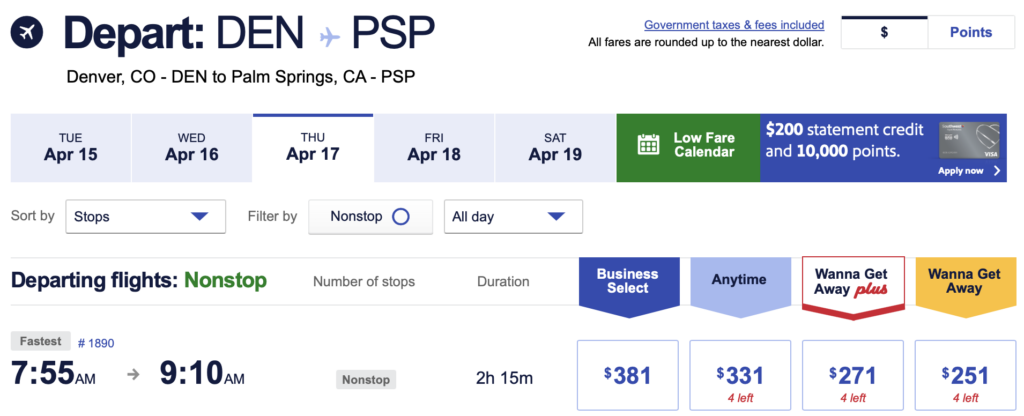Pick the $251 Wanna Get Away fare
The image size is (1024, 416).
point(965,376)
